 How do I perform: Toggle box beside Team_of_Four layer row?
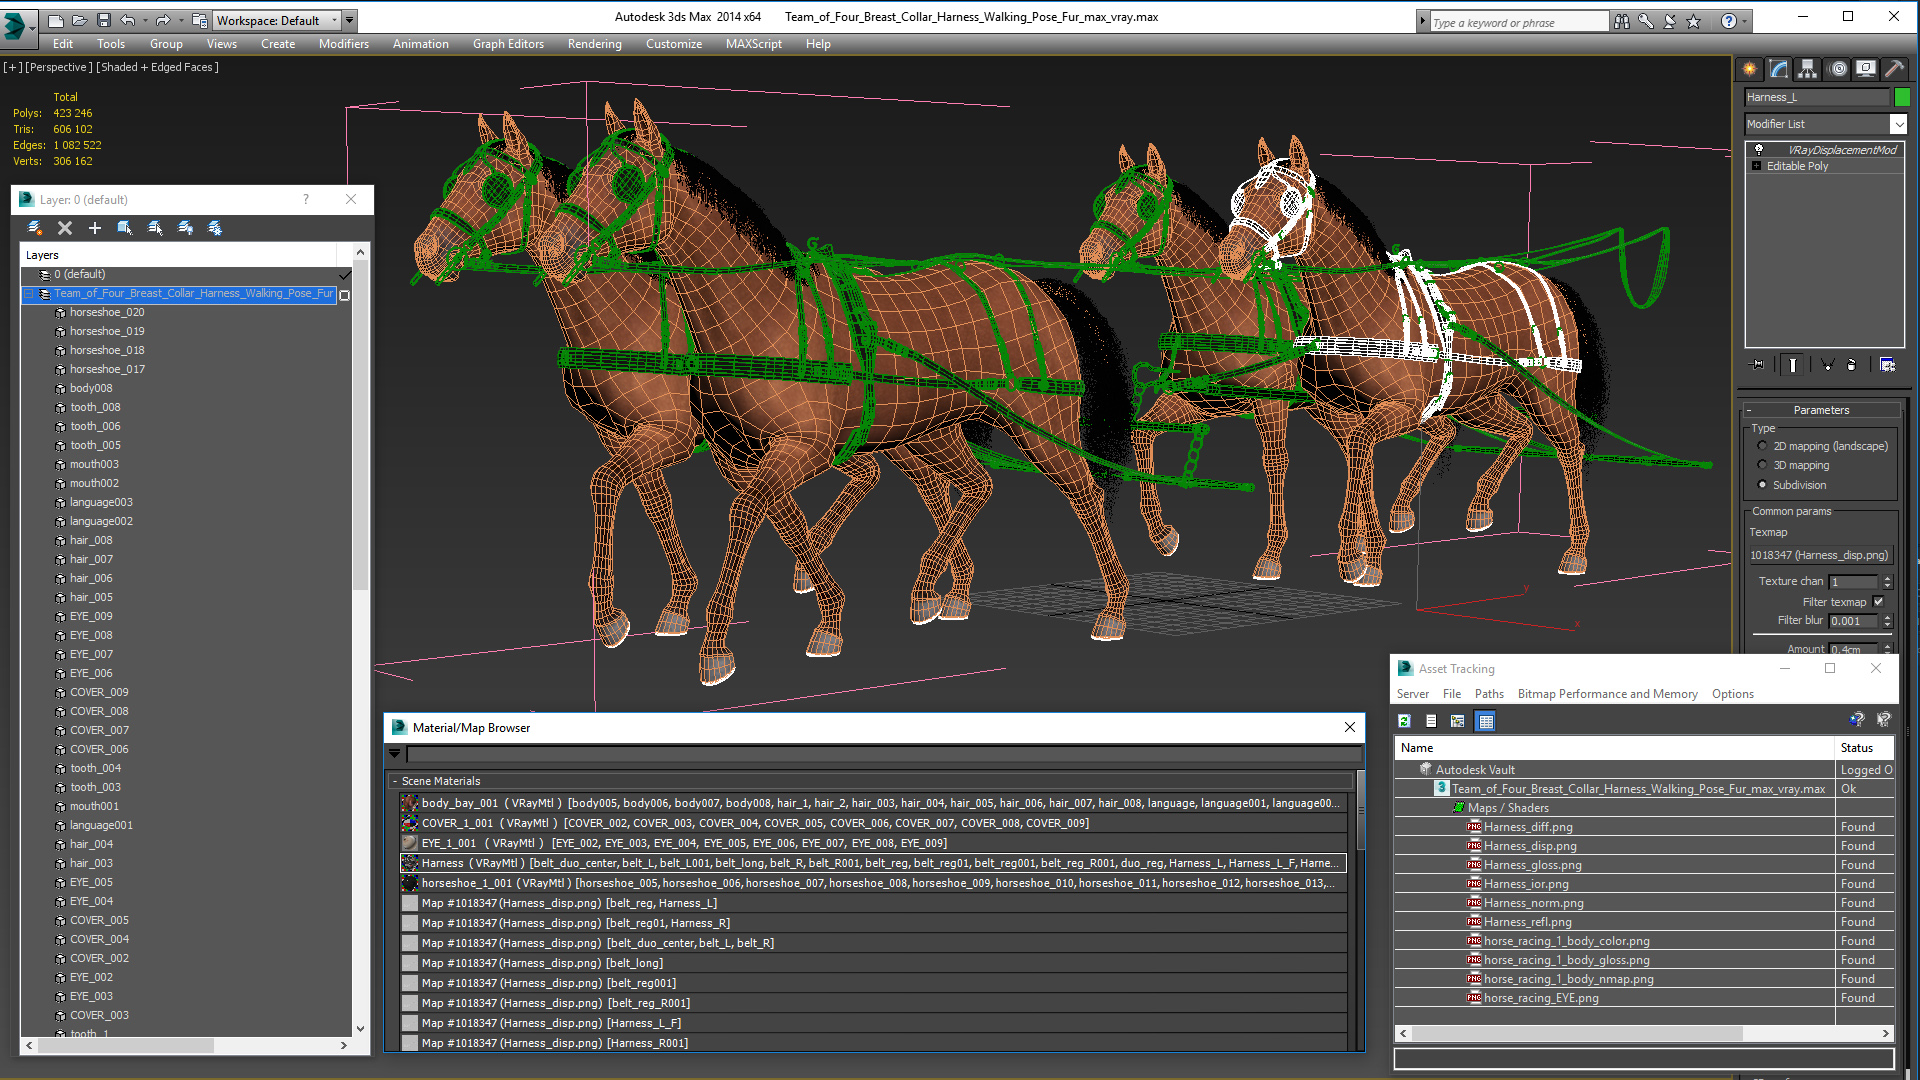[x=345, y=295]
